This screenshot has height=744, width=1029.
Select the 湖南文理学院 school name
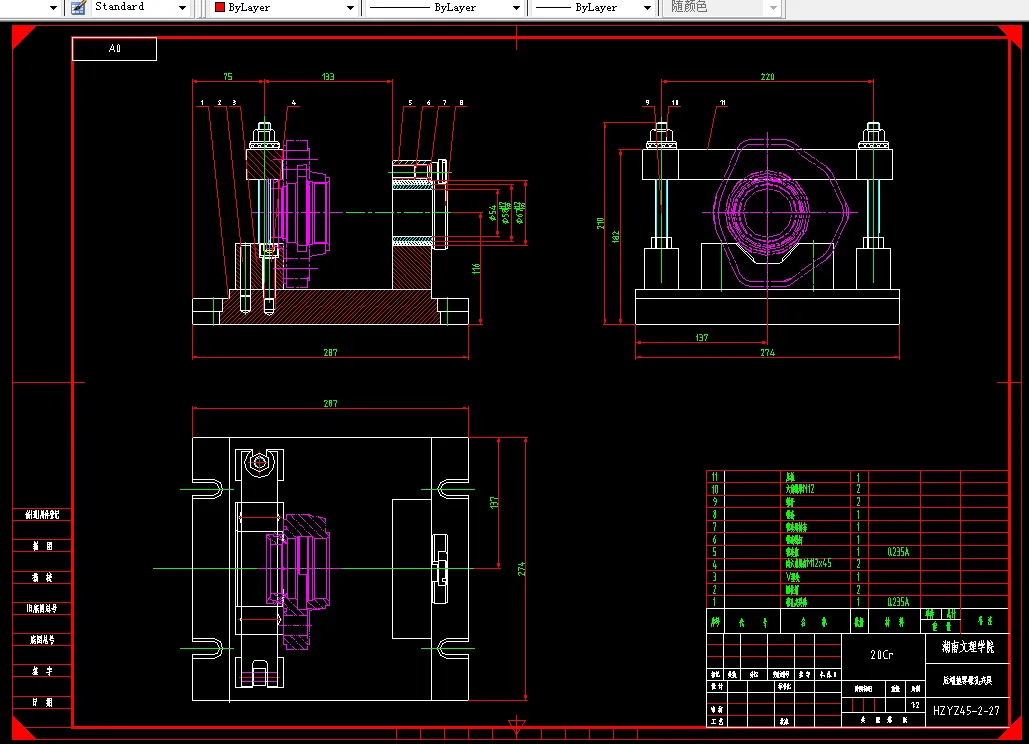(967, 647)
